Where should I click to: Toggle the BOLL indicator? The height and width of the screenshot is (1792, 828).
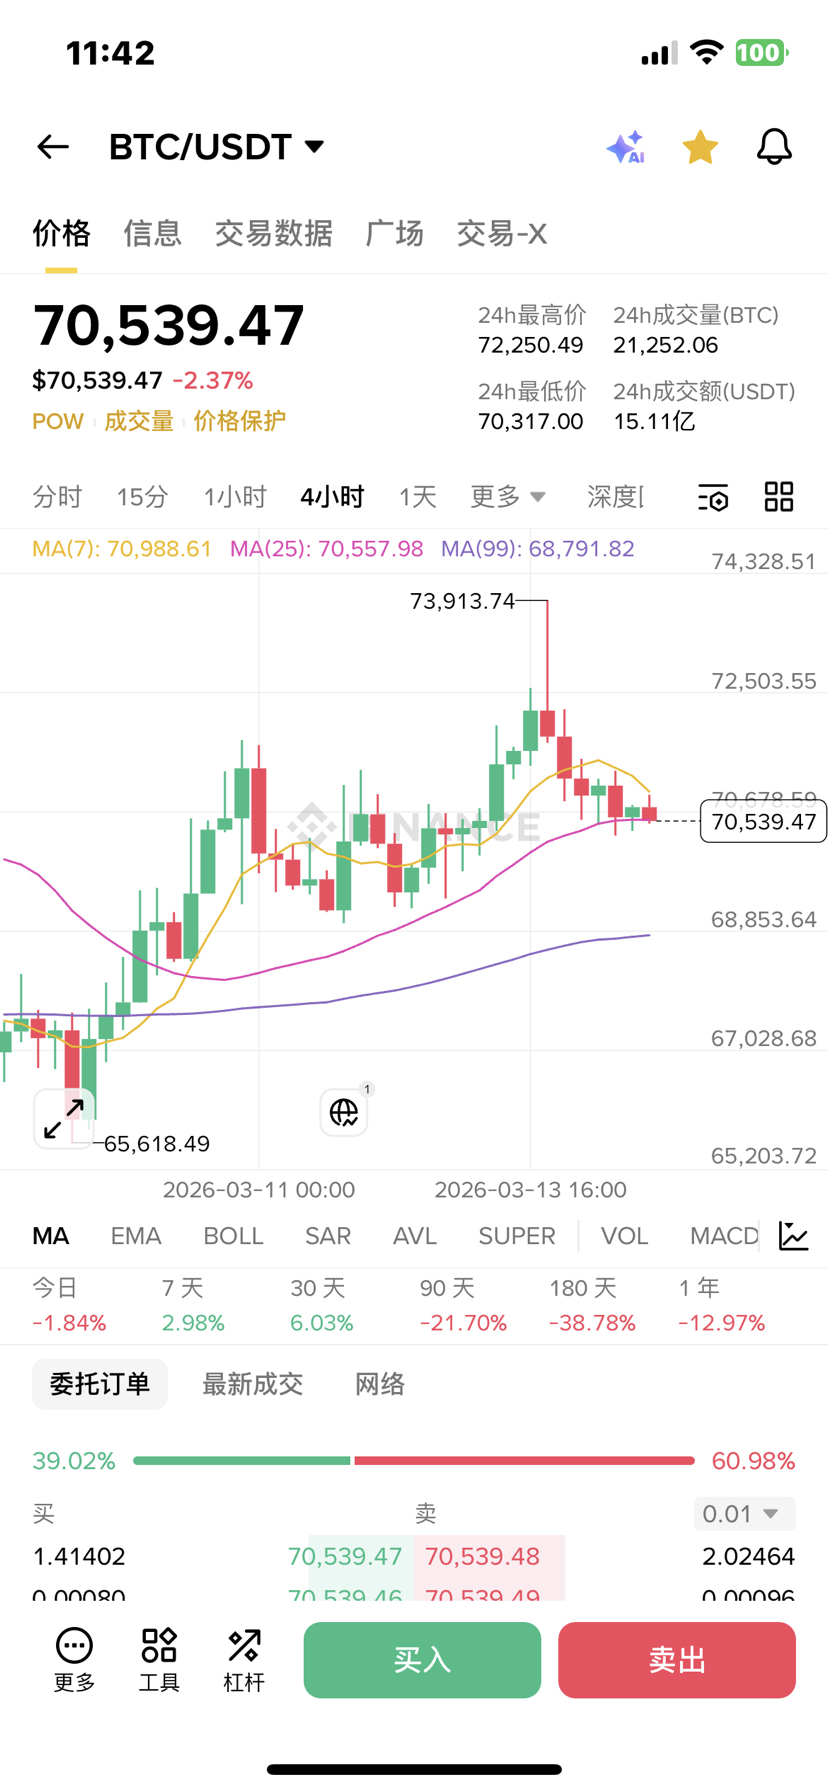click(x=233, y=1236)
